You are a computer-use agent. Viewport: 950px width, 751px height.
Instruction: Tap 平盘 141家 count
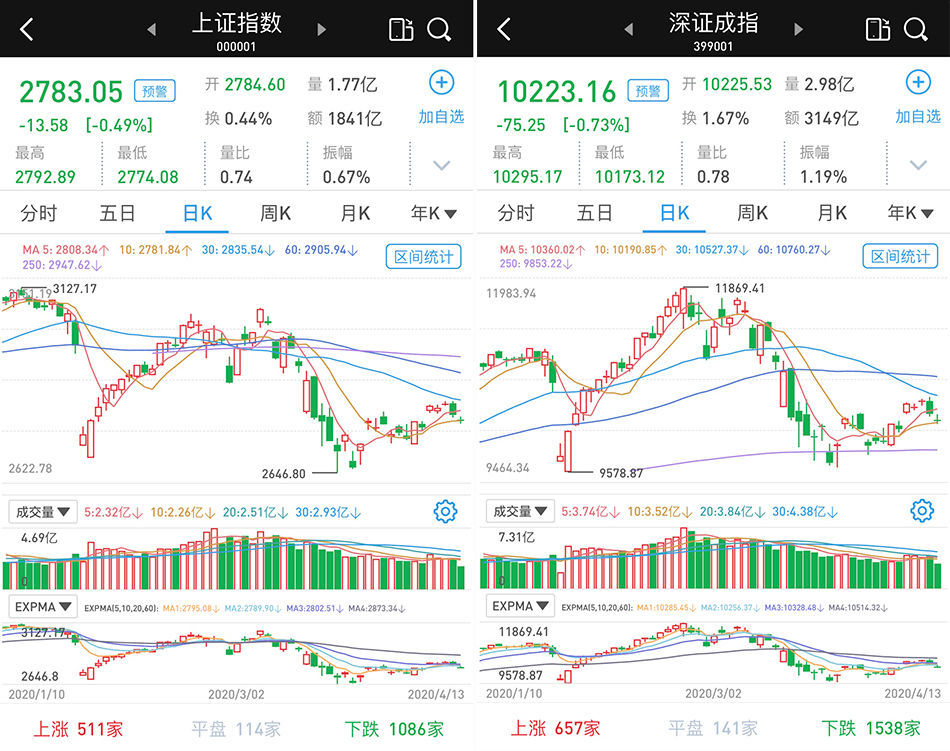point(713,729)
